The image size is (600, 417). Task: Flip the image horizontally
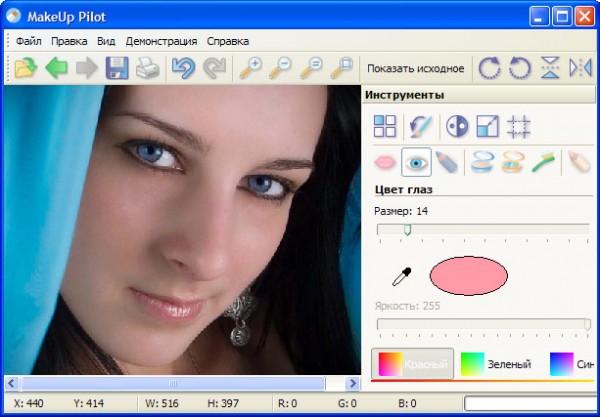(580, 68)
